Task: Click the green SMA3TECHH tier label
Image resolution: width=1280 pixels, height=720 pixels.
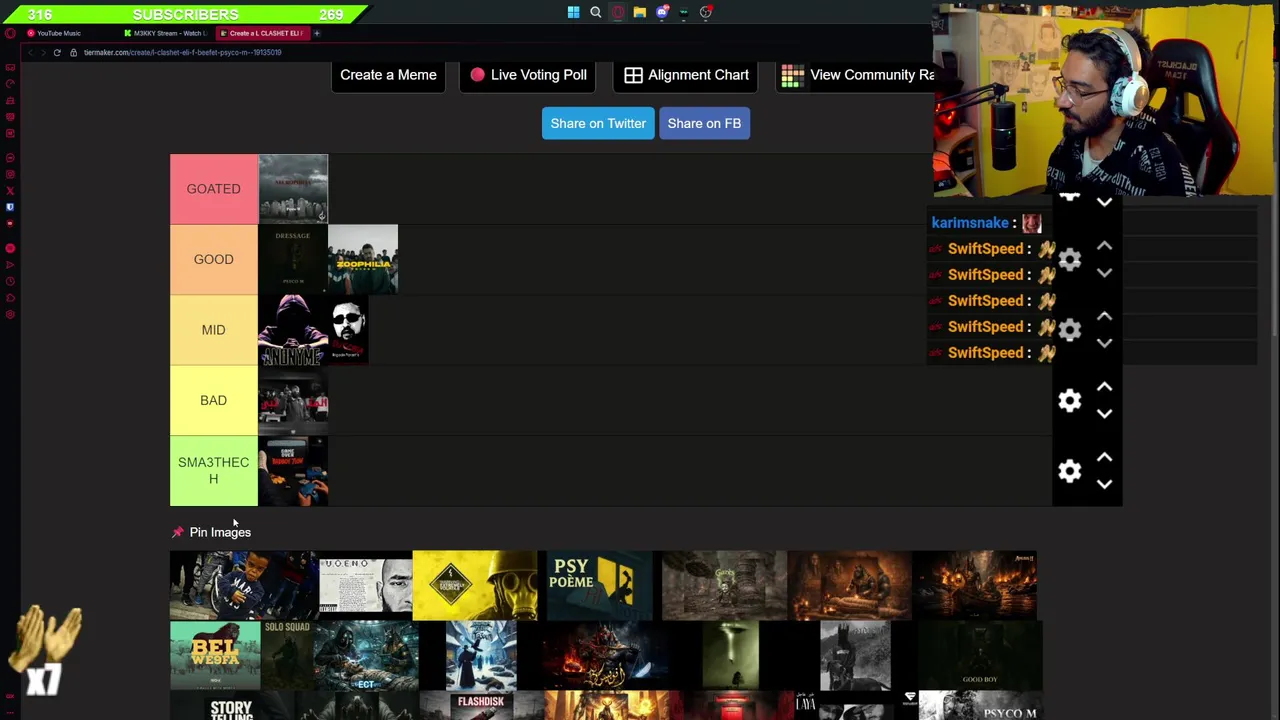Action: tap(214, 471)
